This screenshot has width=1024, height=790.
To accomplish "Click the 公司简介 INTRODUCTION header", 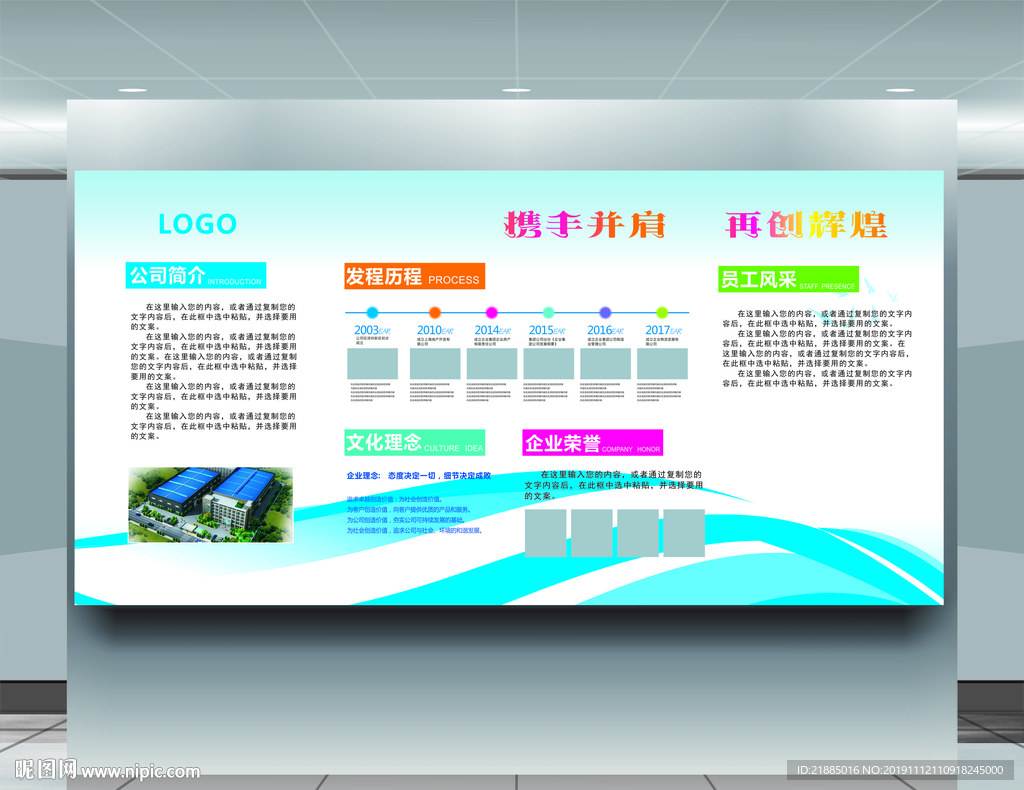I will (196, 276).
